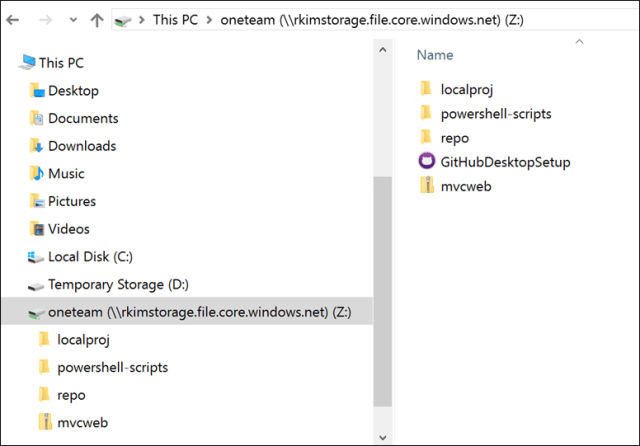Click powershell-scripts folder icon in file list
The height and width of the screenshot is (446, 640).
[x=426, y=113]
